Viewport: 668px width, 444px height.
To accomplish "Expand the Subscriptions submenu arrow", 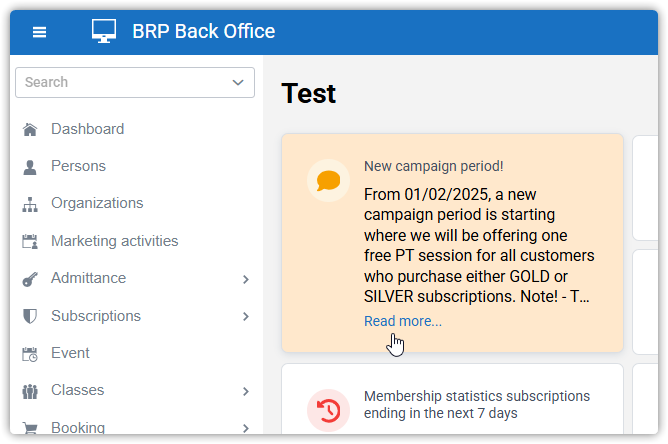I will tap(245, 317).
